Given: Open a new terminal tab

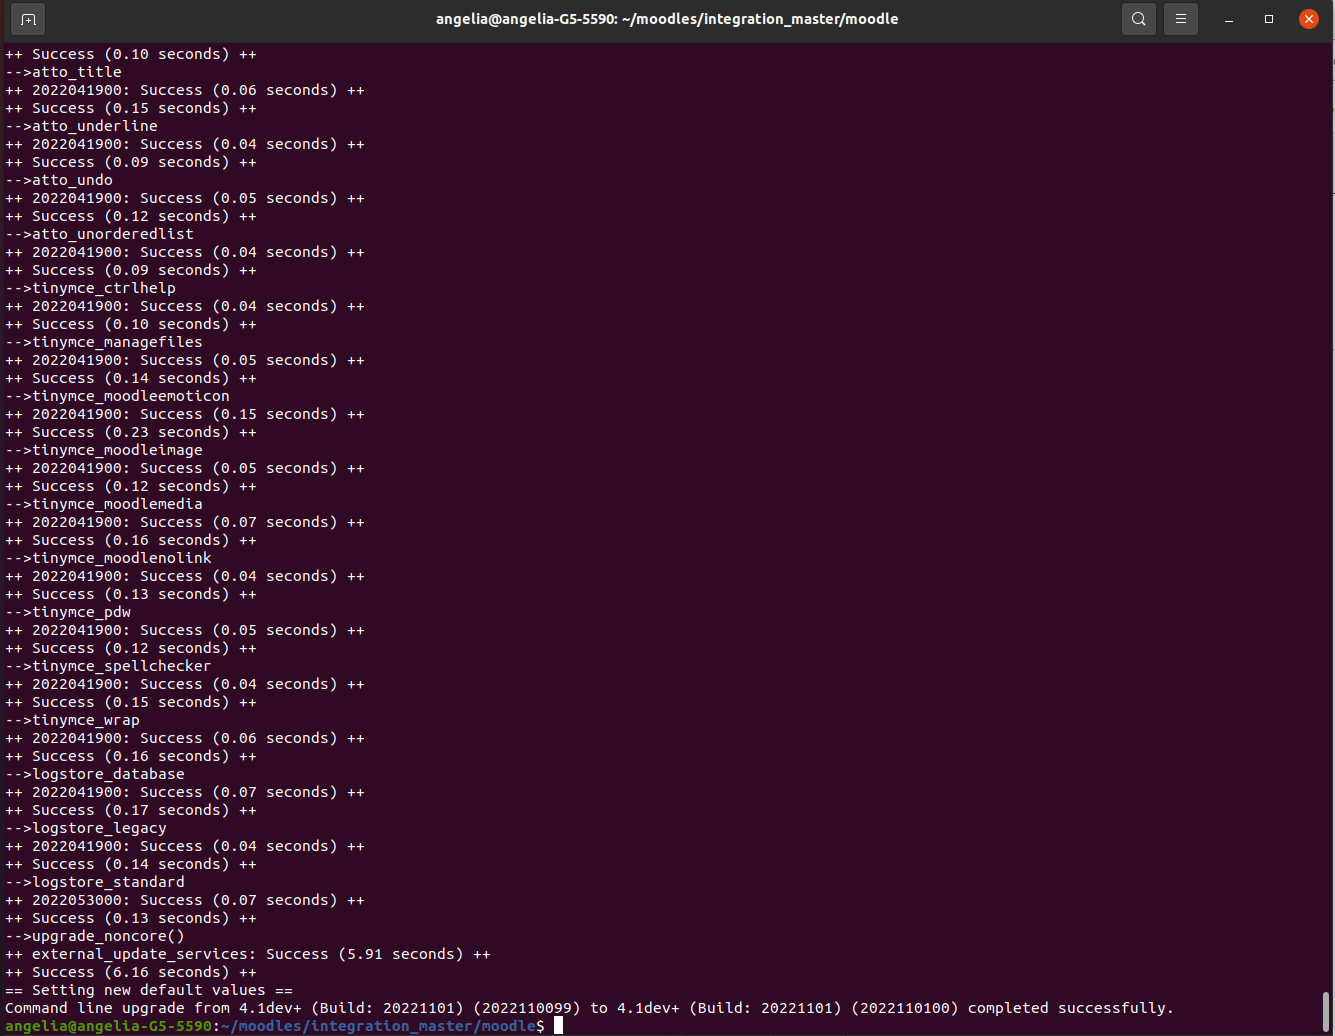Looking at the screenshot, I should click(x=28, y=19).
